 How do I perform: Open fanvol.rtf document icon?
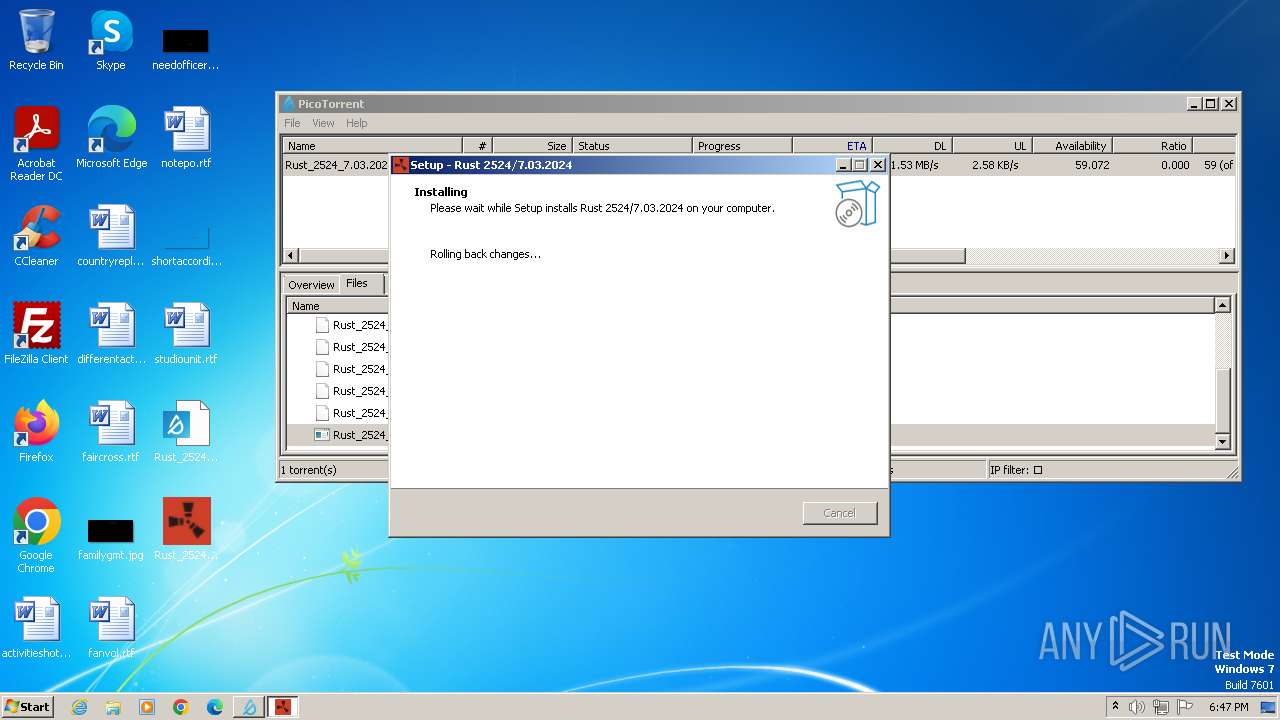click(111, 628)
